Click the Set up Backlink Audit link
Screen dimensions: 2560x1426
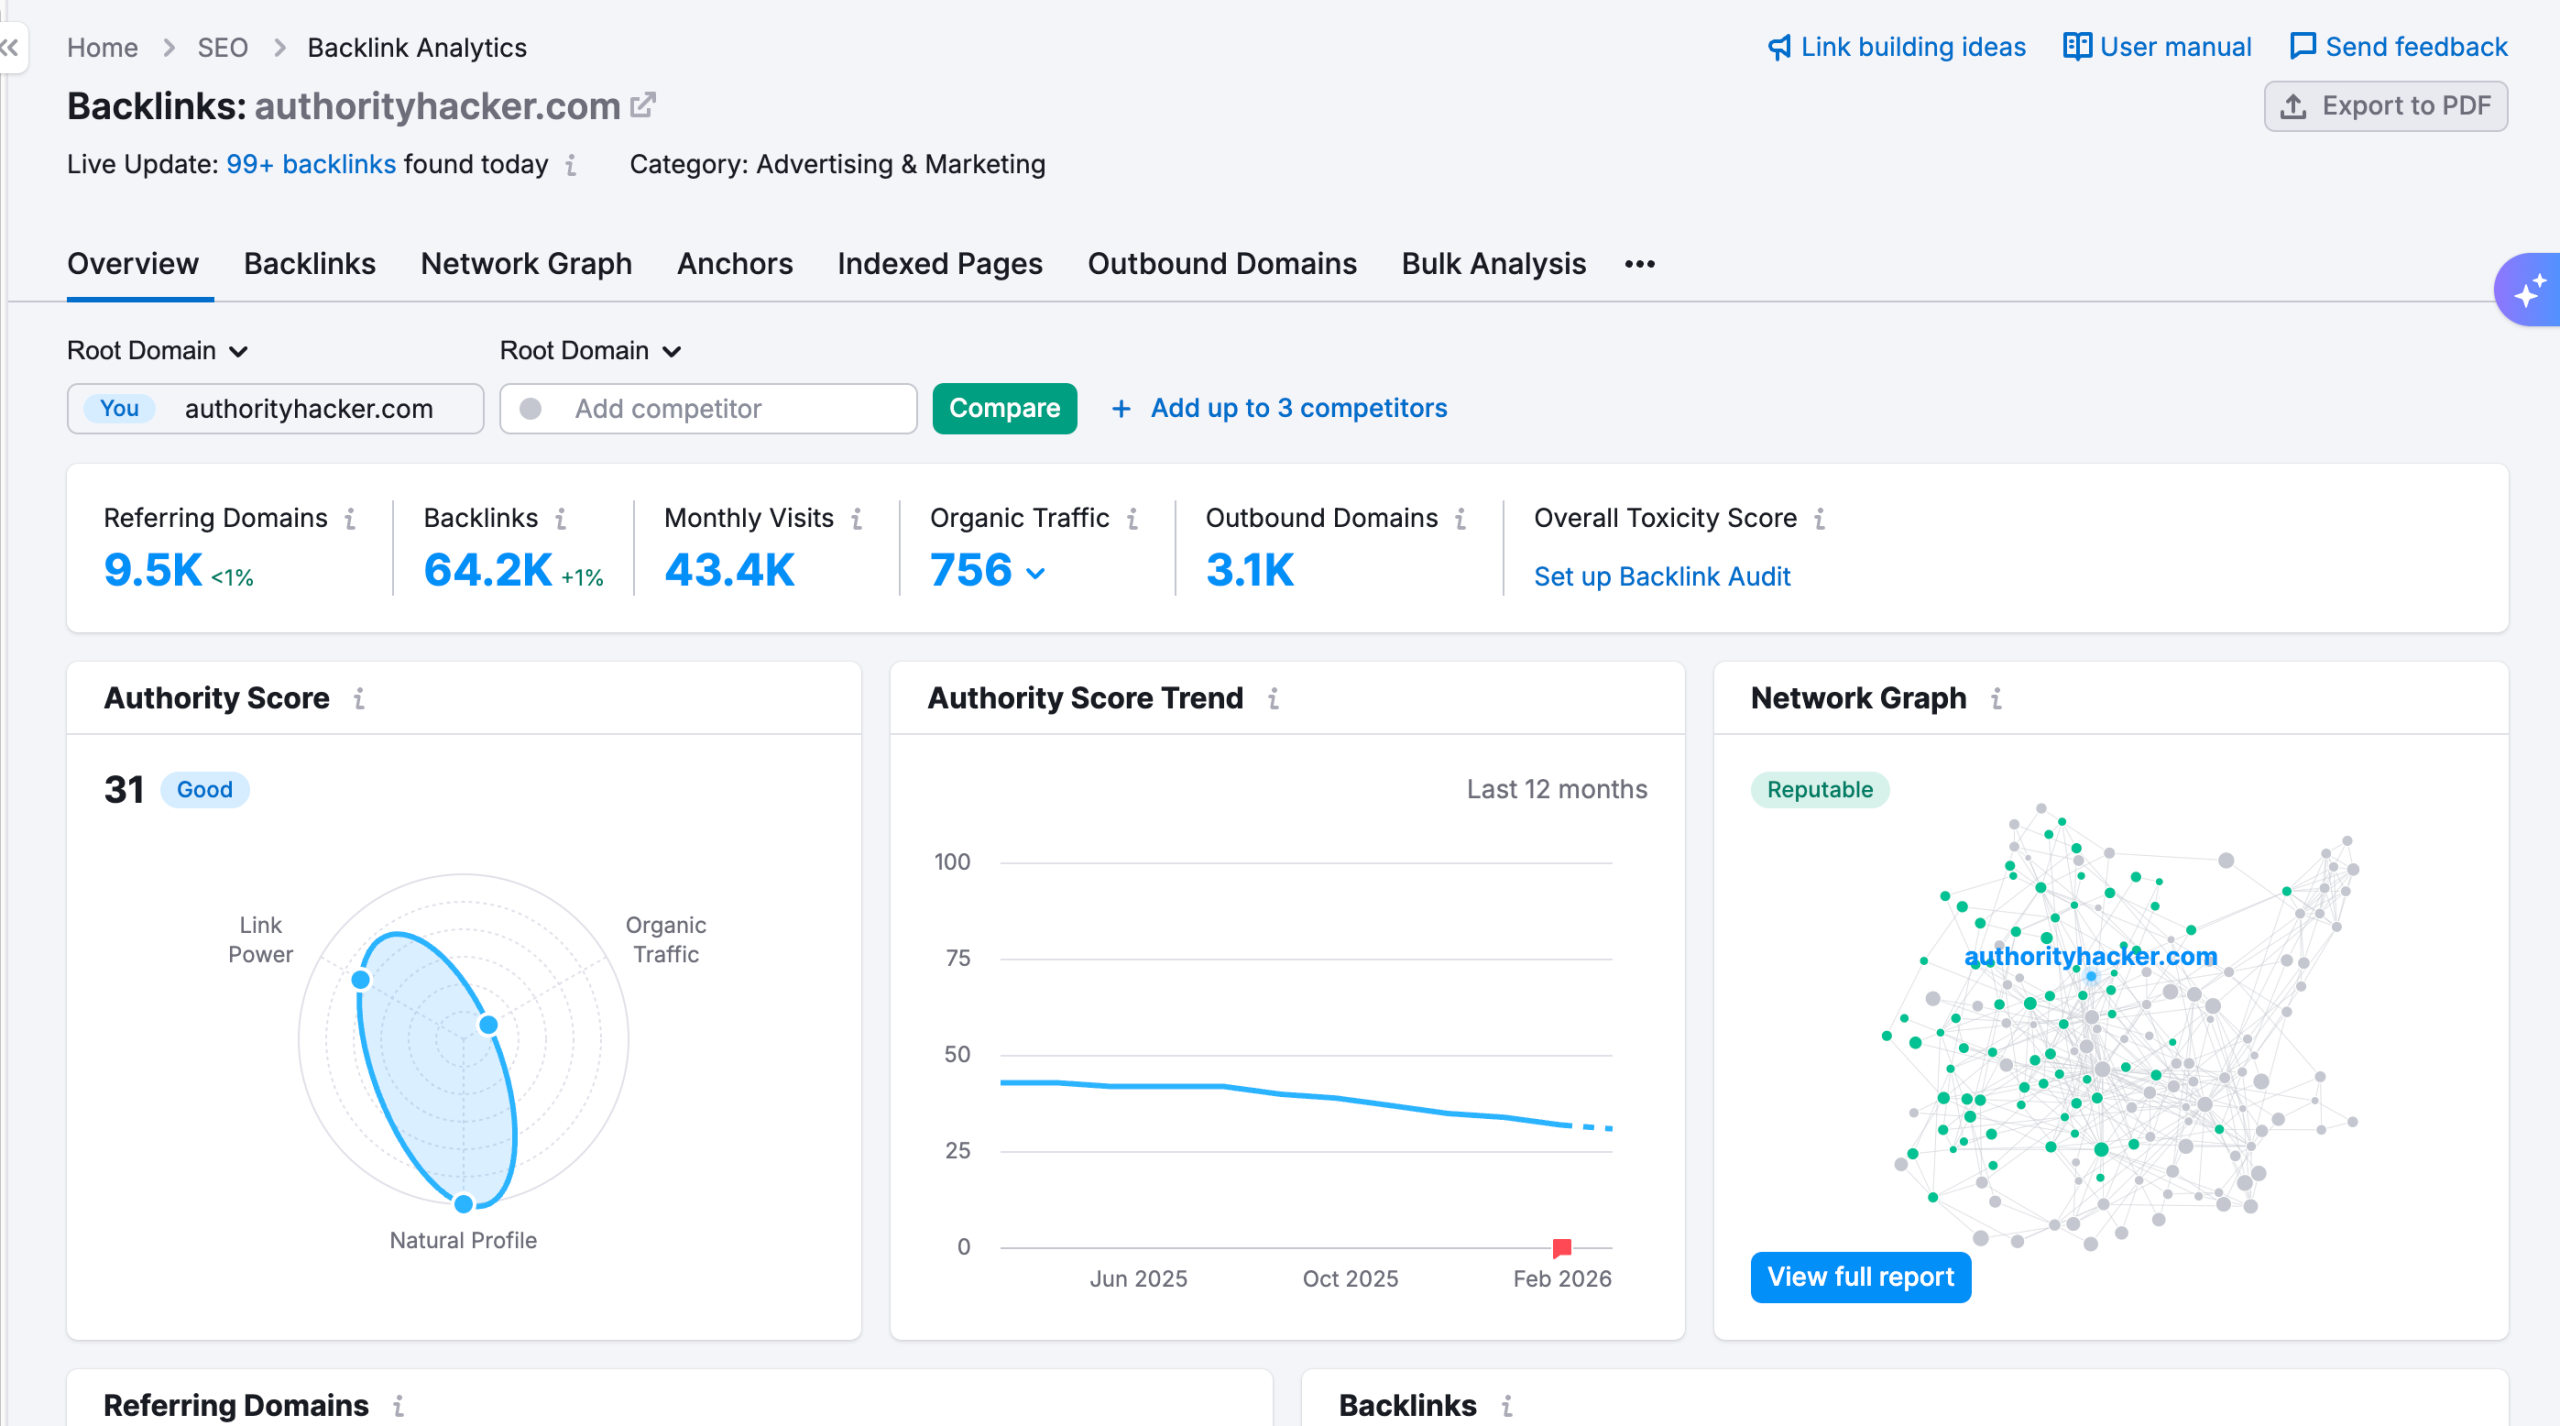pyautogui.click(x=1662, y=576)
